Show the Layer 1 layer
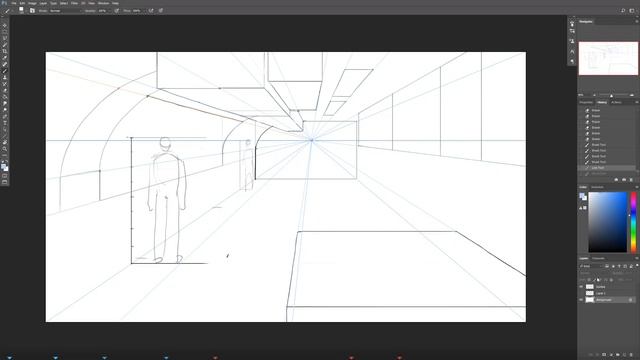This screenshot has width=640, height=360. [581, 293]
